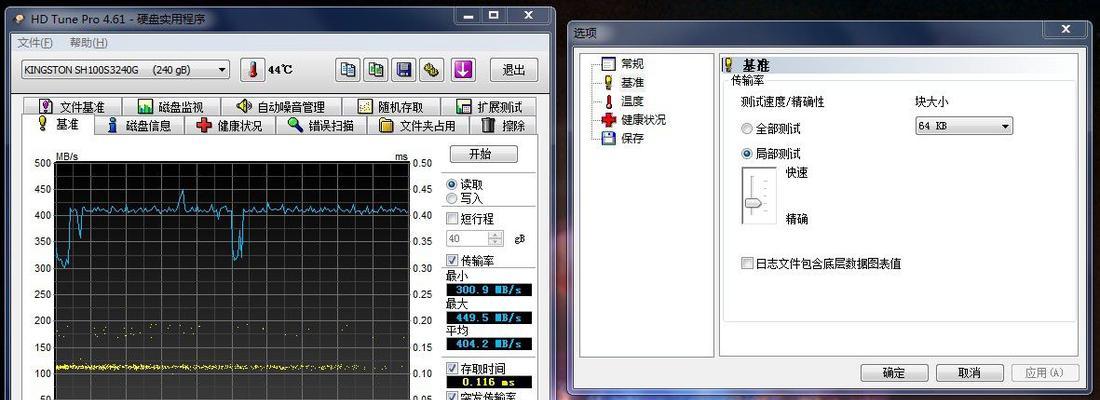Open the 文件基准 tab
The width and height of the screenshot is (1100, 400).
pyautogui.click(x=72, y=107)
